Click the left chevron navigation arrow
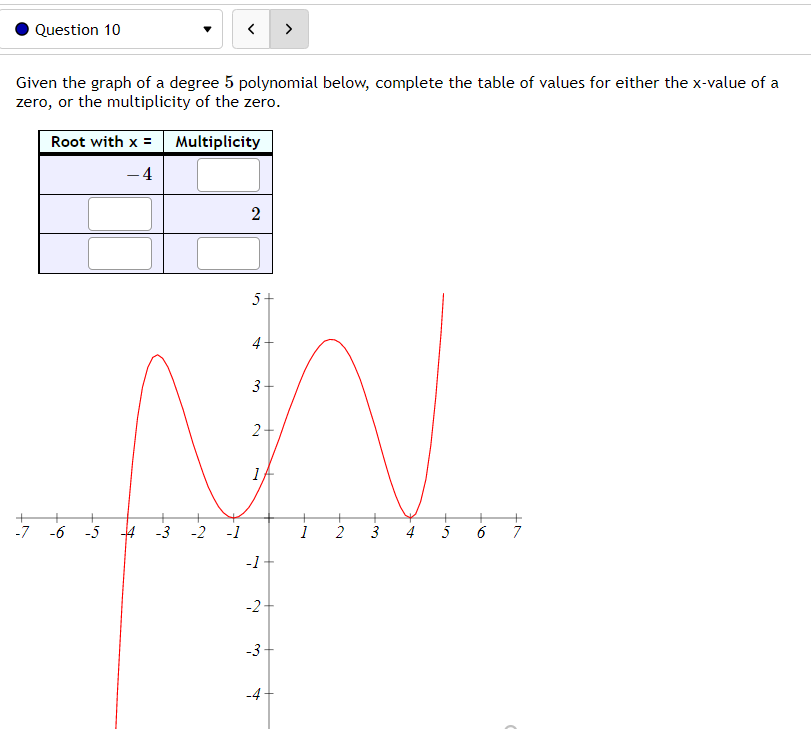The image size is (811, 729). point(251,29)
